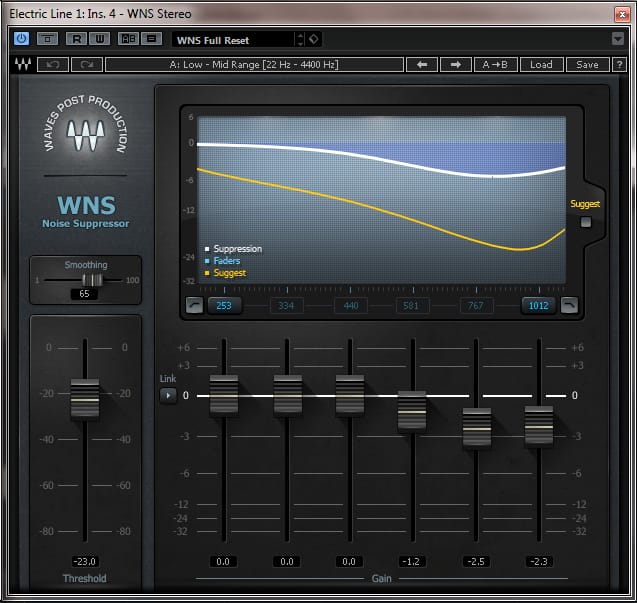Select the 253 frequency band field

click(x=224, y=306)
